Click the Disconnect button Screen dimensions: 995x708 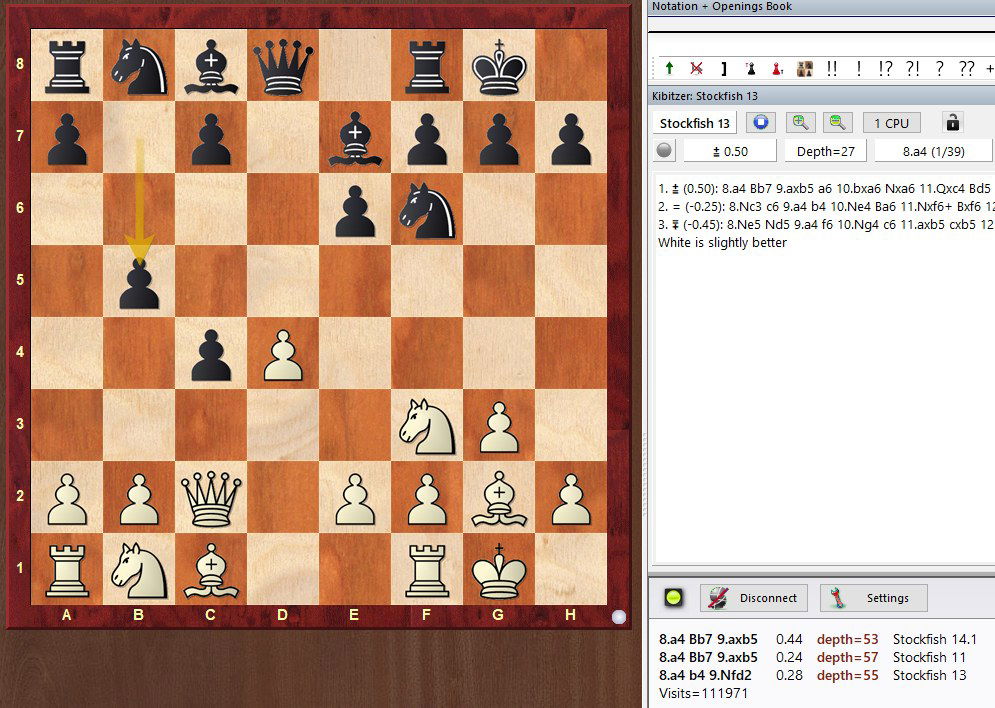click(754, 598)
